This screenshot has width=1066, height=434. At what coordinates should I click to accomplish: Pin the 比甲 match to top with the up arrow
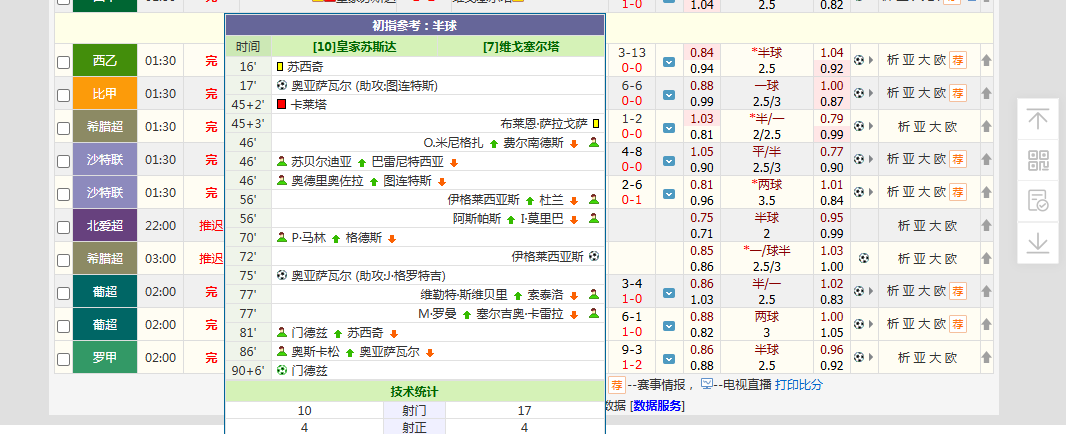[986, 94]
